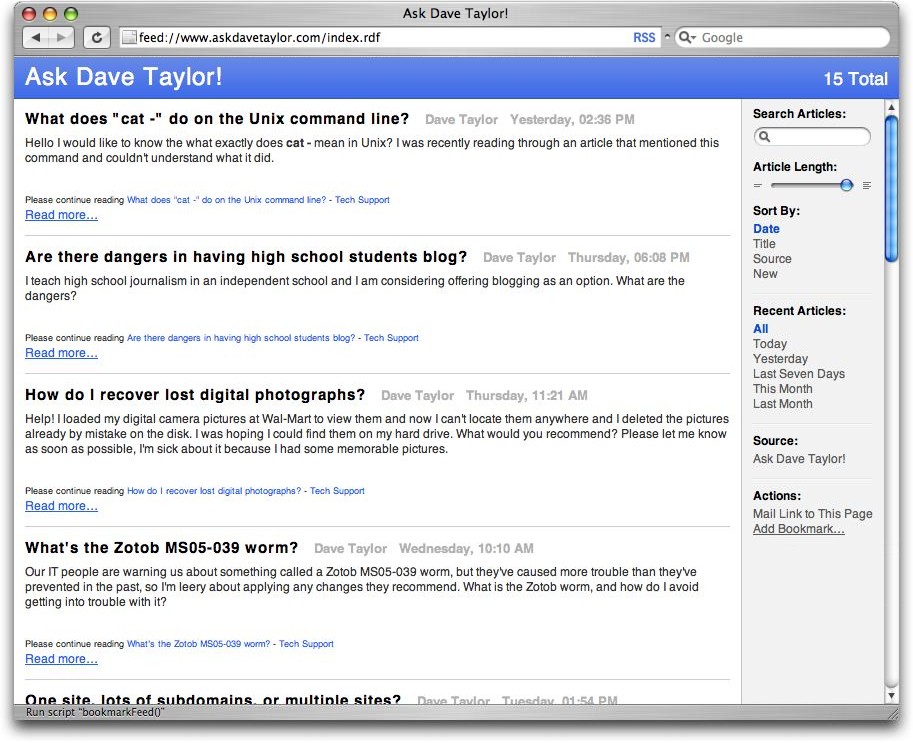This screenshot has width=913, height=743.
Task: Click the scrollbar down arrow
Action: click(891, 696)
